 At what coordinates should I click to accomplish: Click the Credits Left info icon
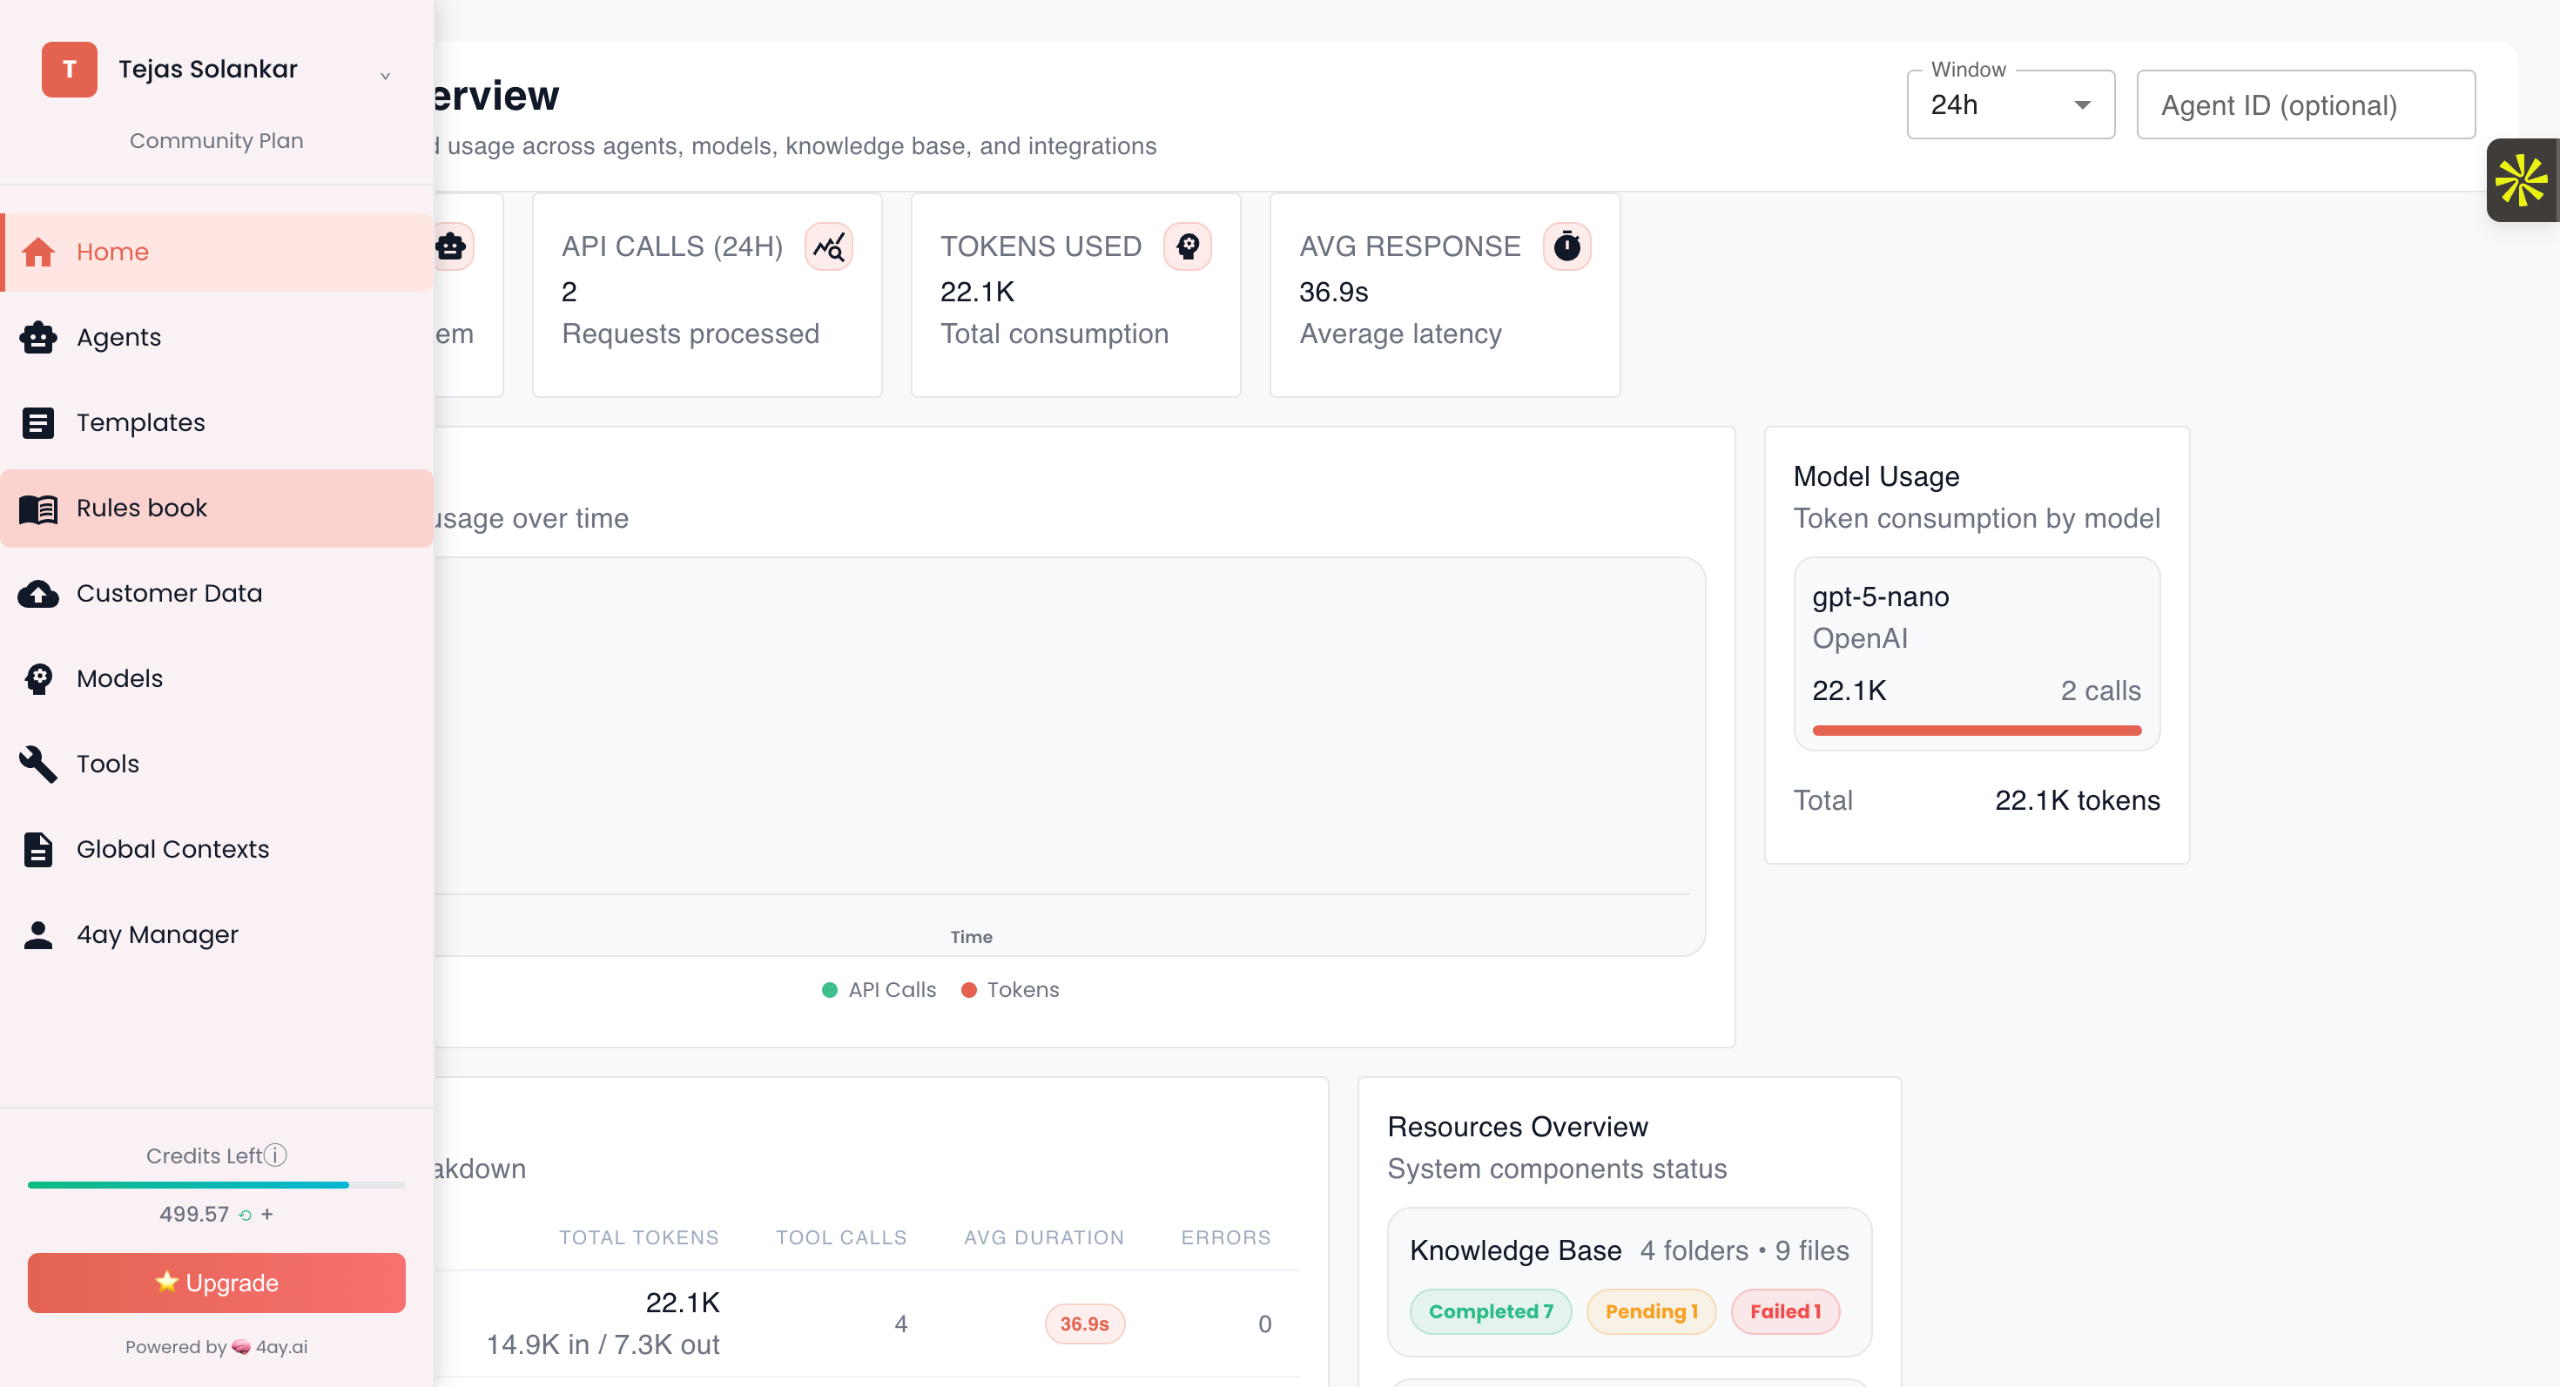click(x=276, y=1155)
